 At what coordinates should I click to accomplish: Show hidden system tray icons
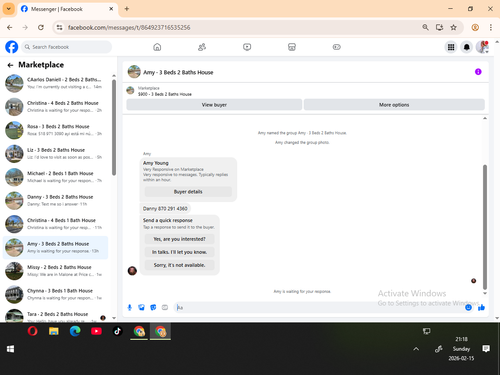coord(416,349)
